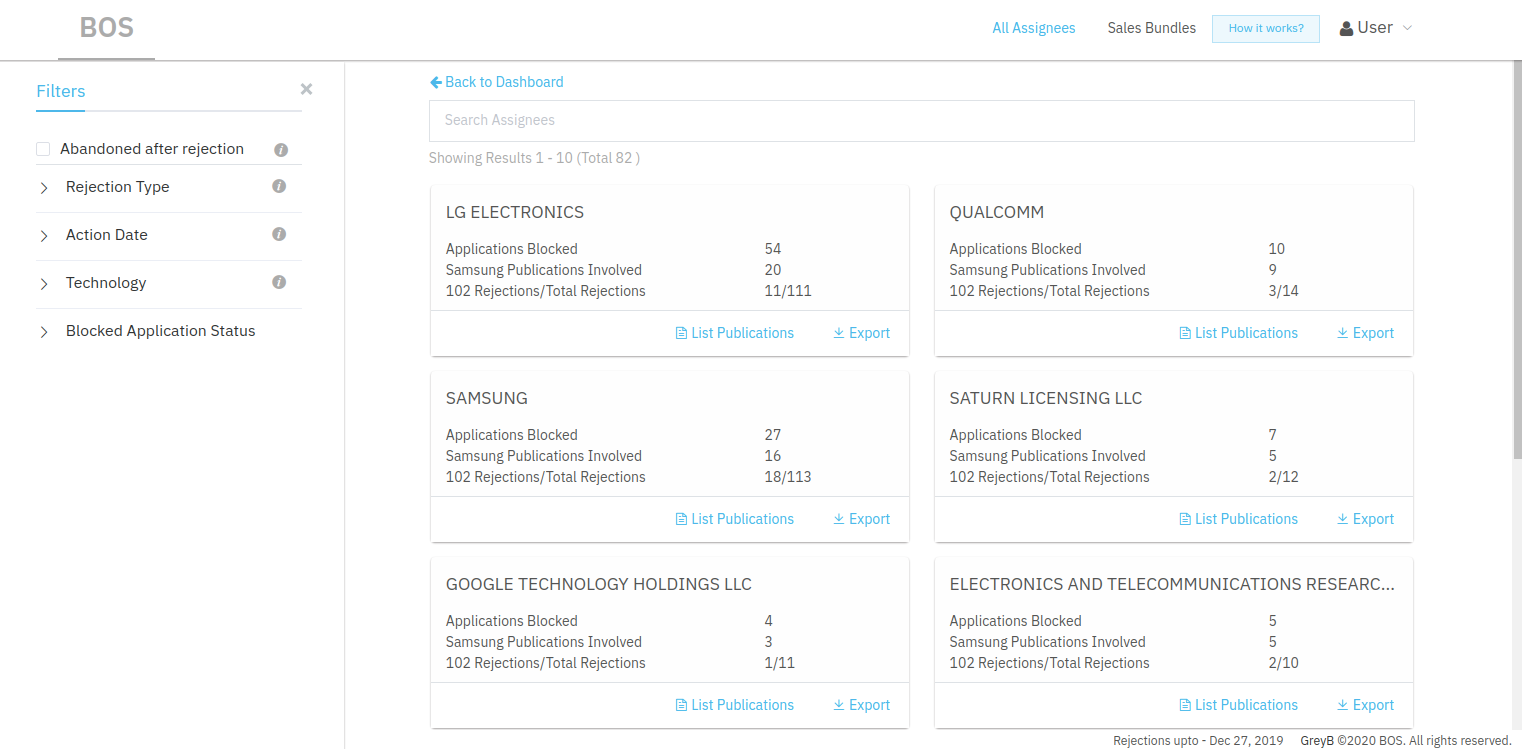Click back arrow icon before Back to Dashboard
Image resolution: width=1522 pixels, height=749 pixels.
point(436,82)
